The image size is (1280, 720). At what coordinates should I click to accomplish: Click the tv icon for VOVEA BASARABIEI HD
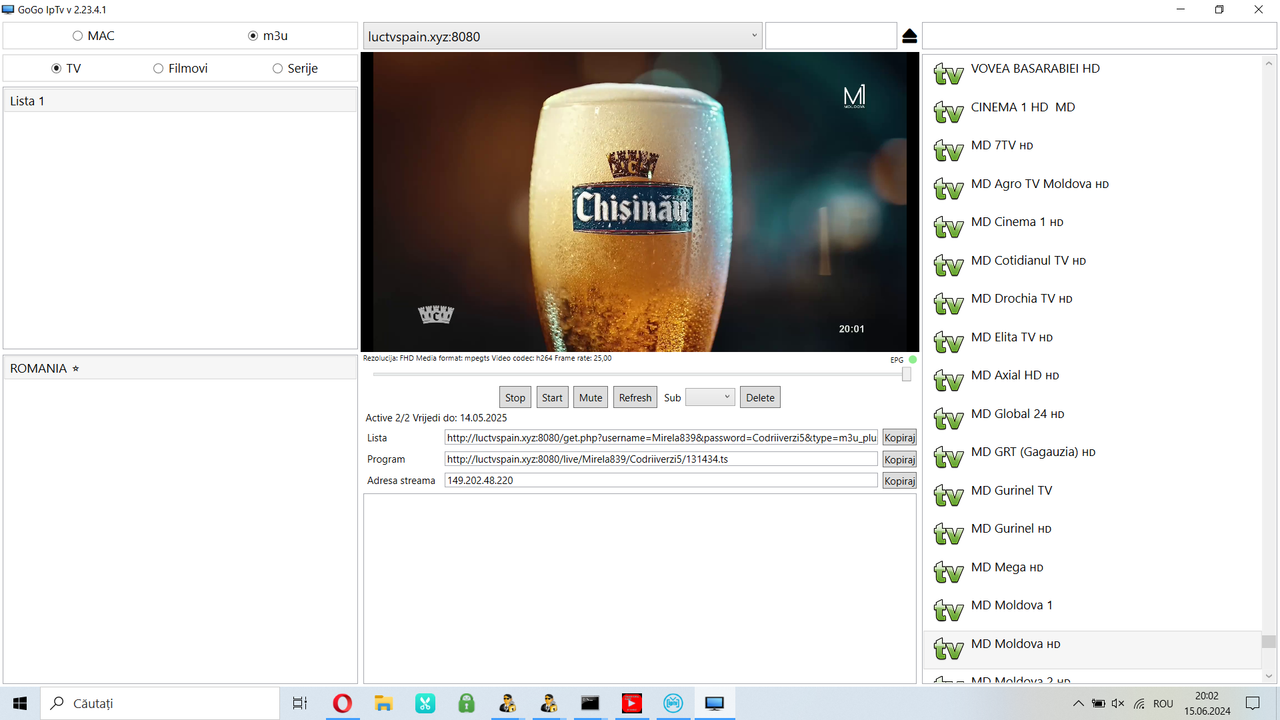tap(948, 75)
